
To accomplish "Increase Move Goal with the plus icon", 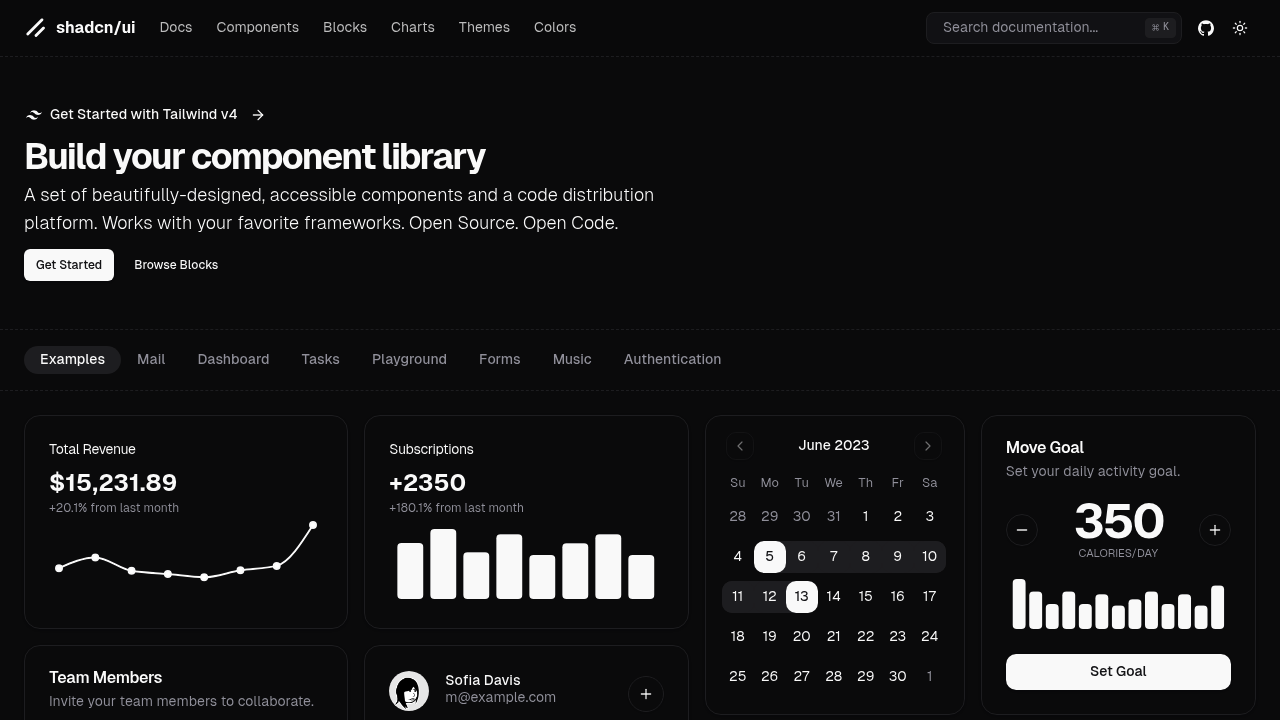I will pos(1215,530).
